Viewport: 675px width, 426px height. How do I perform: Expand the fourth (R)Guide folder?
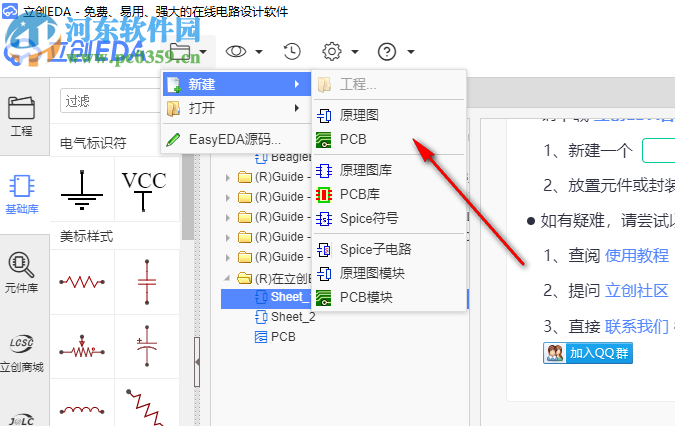tap(228, 237)
